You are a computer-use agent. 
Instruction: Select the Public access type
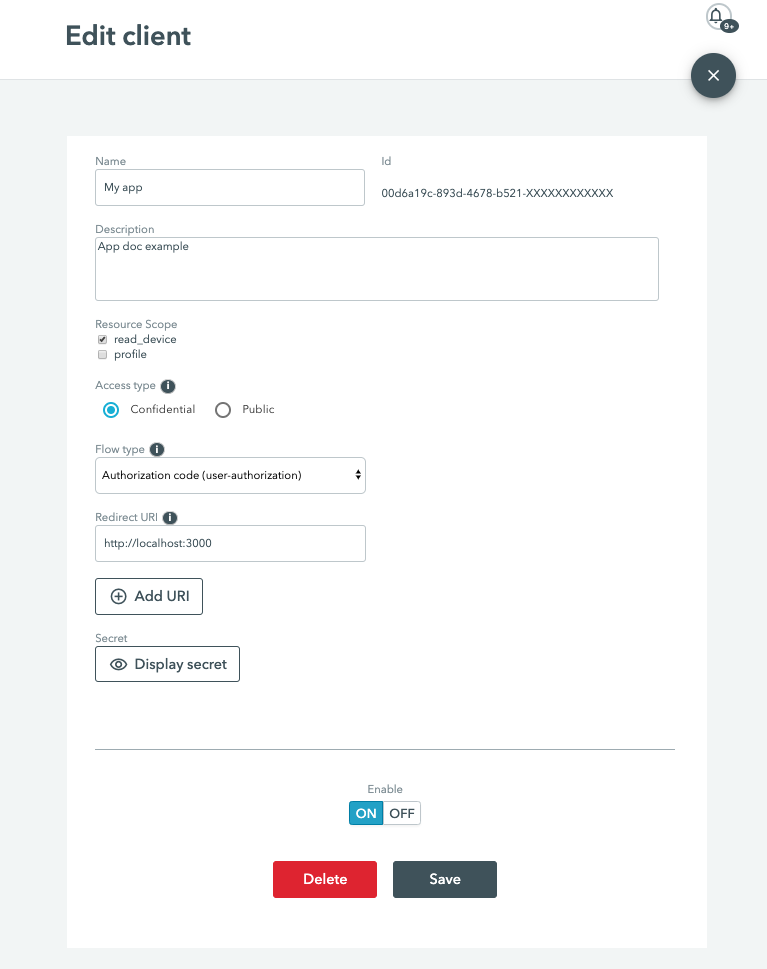click(223, 410)
